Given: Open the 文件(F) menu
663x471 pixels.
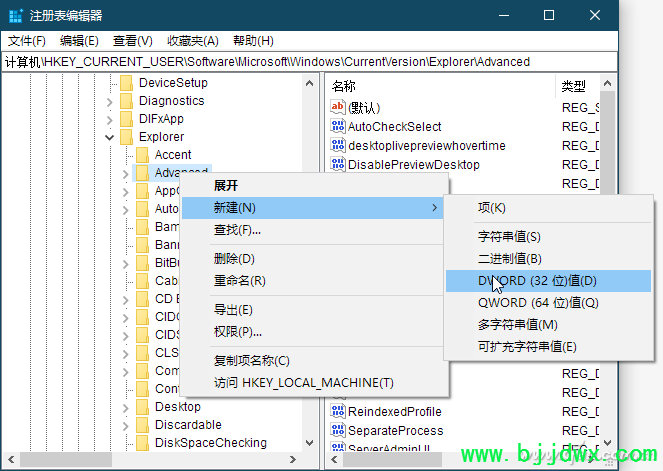Looking at the screenshot, I should pyautogui.click(x=27, y=41).
